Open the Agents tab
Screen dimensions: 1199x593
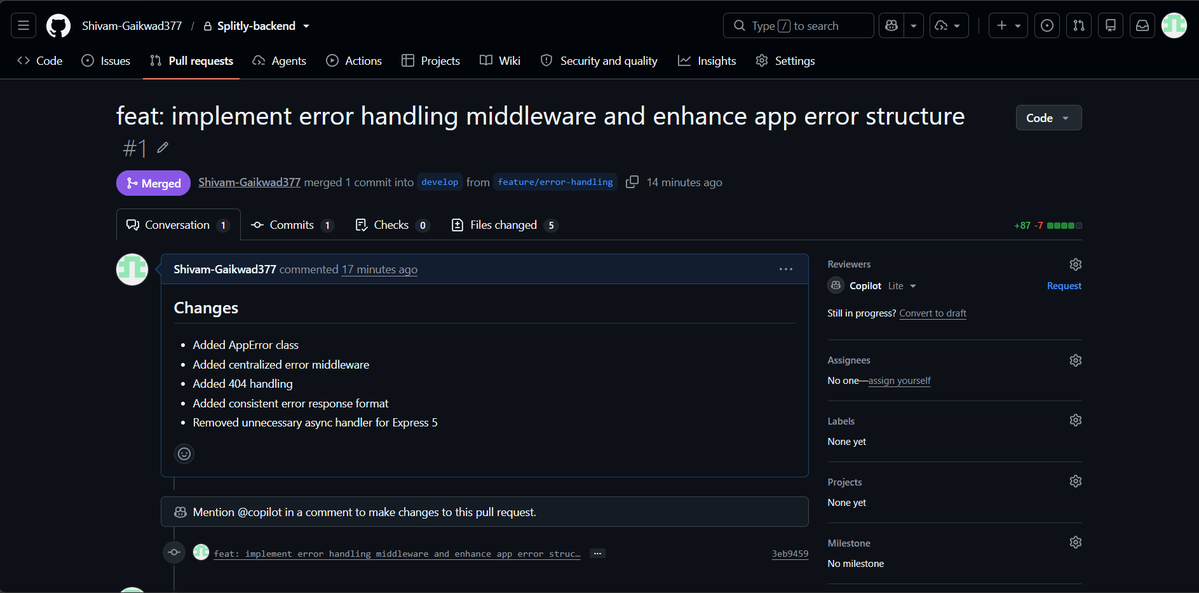click(x=279, y=60)
